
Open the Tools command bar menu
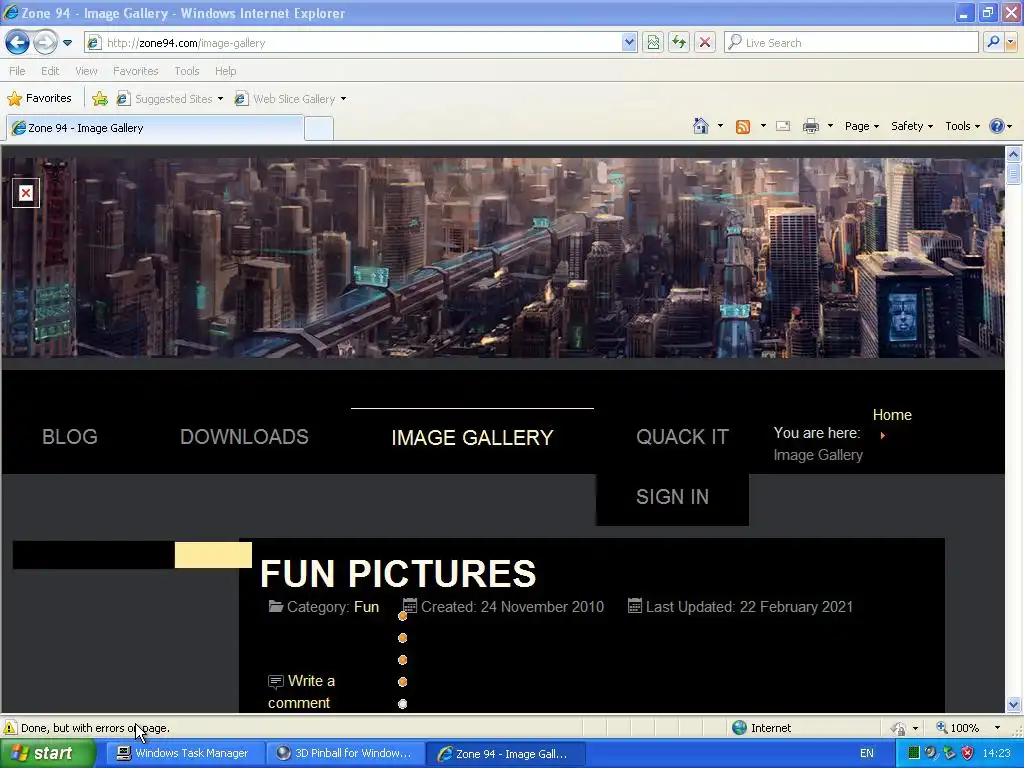tap(962, 126)
